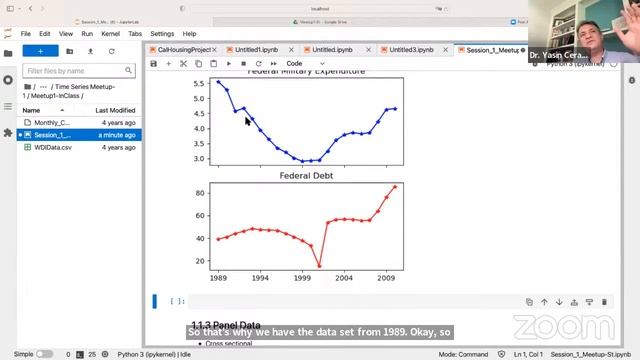This screenshot has height=360, width=640.
Task: Delete the cell with the trash icon
Action: click(x=604, y=302)
